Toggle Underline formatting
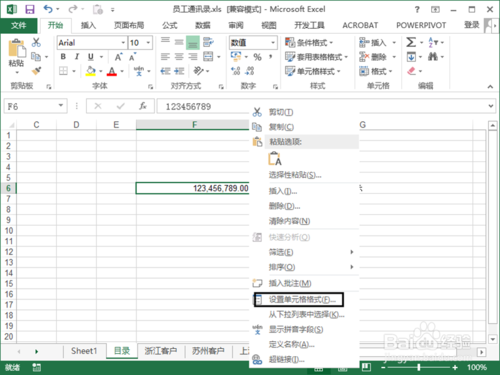This screenshot has width=500, height=375. pyautogui.click(x=91, y=57)
